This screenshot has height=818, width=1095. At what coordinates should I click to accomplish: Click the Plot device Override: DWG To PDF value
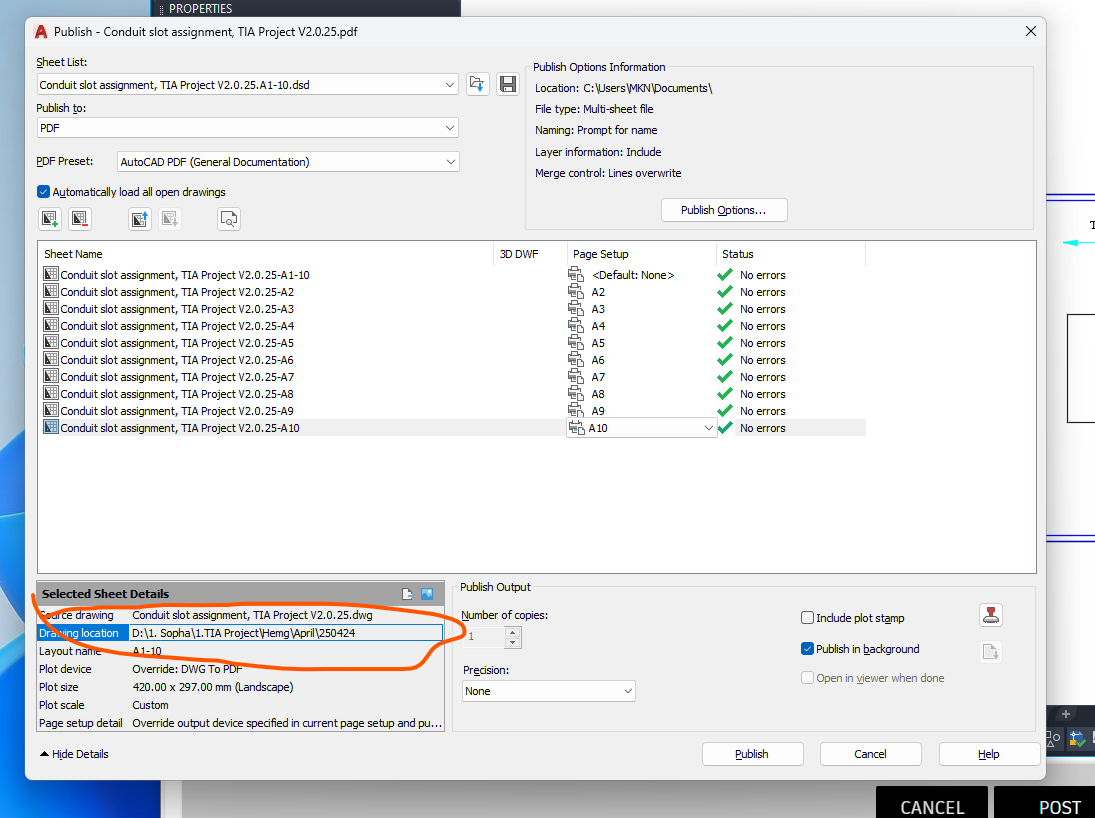click(x=187, y=669)
